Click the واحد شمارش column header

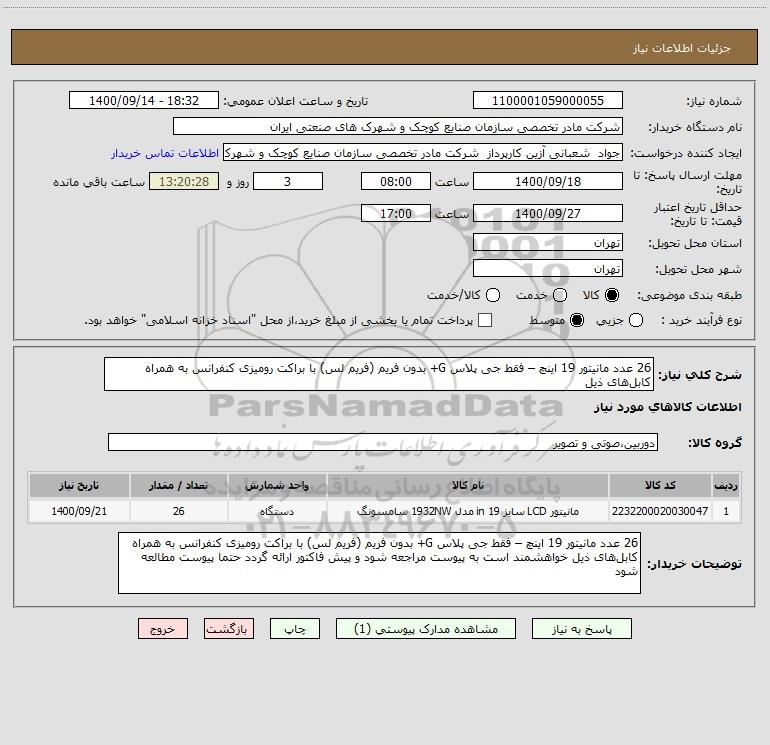pos(277,485)
